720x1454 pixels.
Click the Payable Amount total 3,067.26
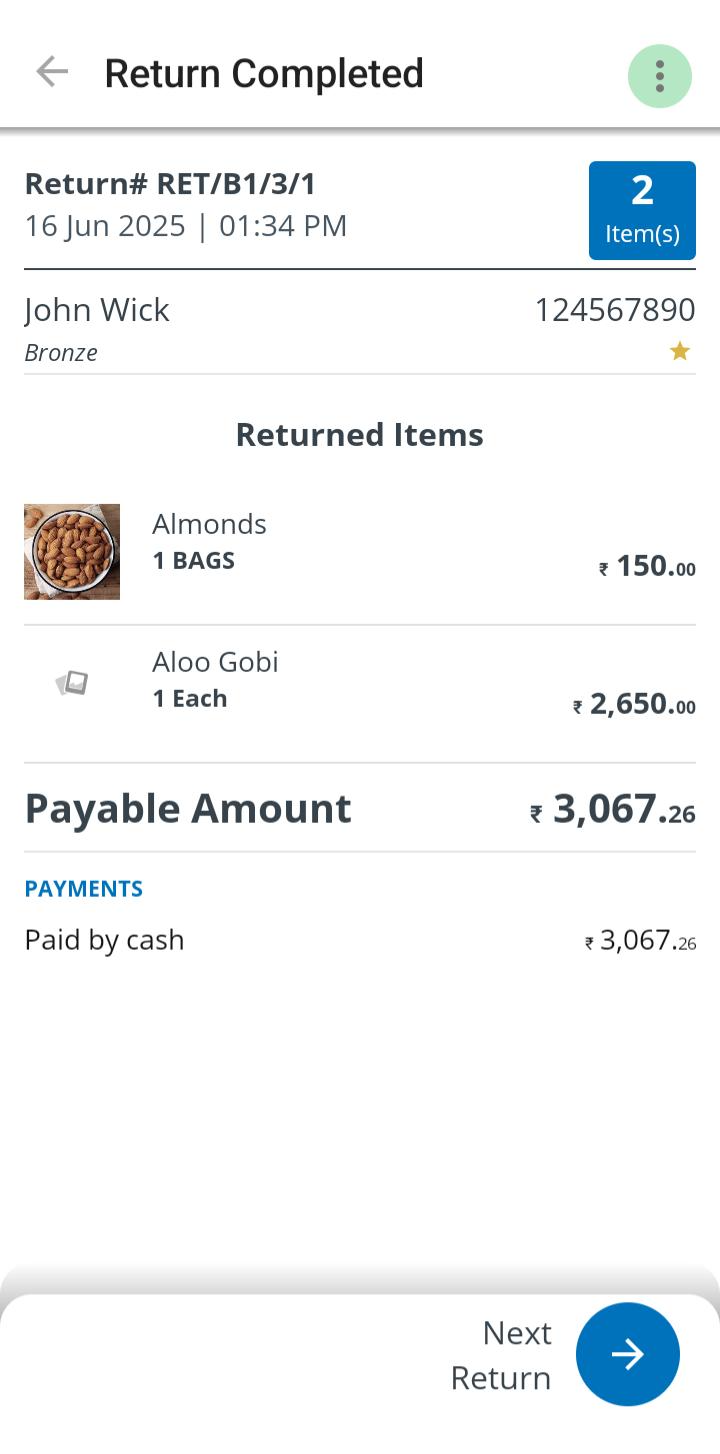click(613, 810)
